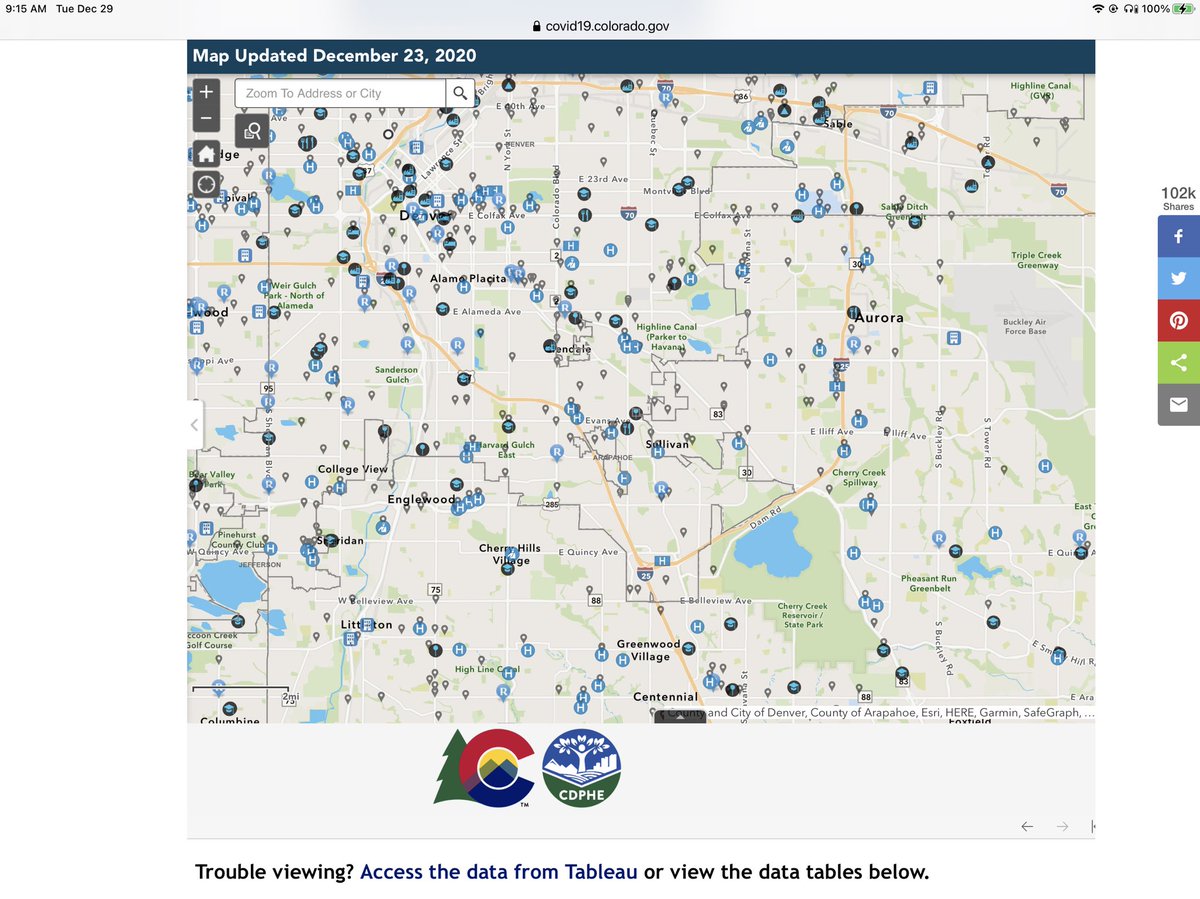
Task: Click the find my location button
Action: [206, 184]
